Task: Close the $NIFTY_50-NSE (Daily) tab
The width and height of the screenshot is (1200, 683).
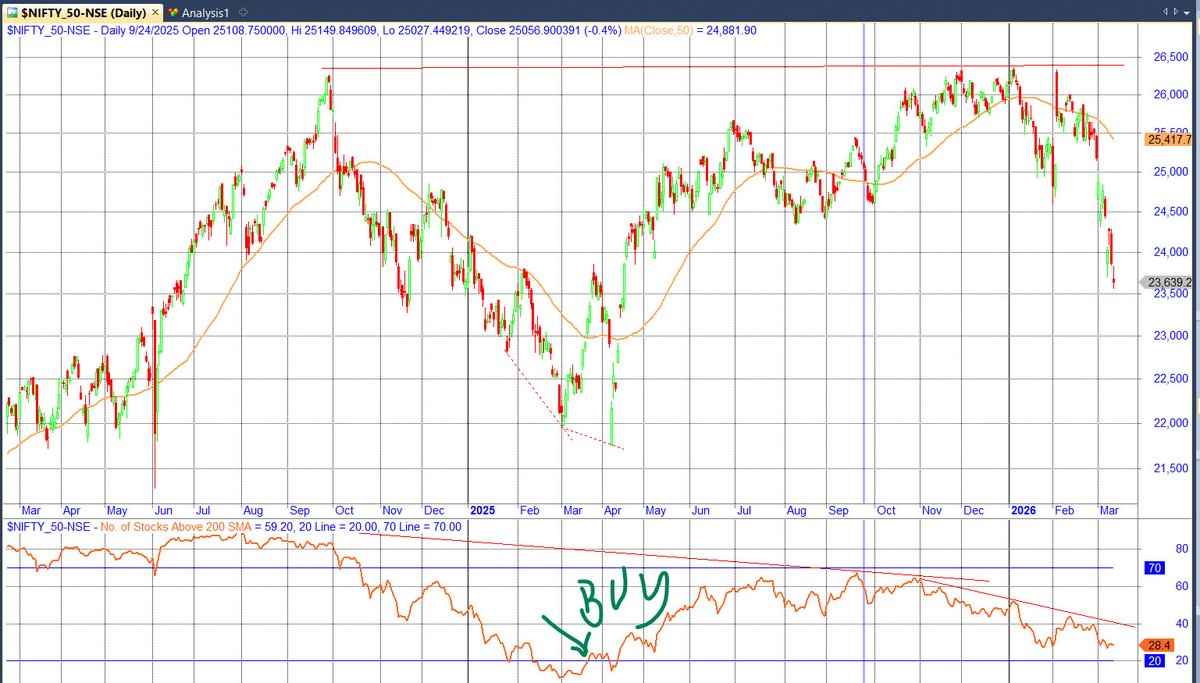Action: 153,12
